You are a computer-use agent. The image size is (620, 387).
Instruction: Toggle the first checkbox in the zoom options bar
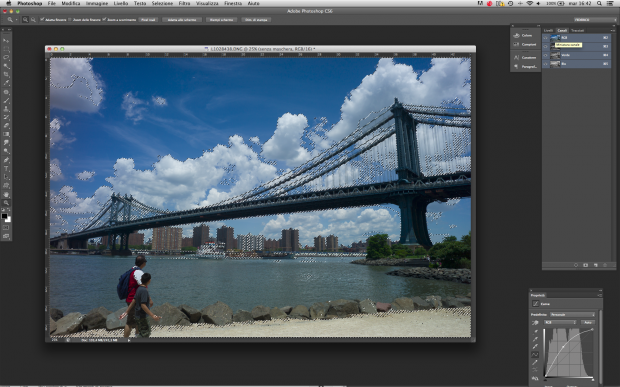pos(42,19)
